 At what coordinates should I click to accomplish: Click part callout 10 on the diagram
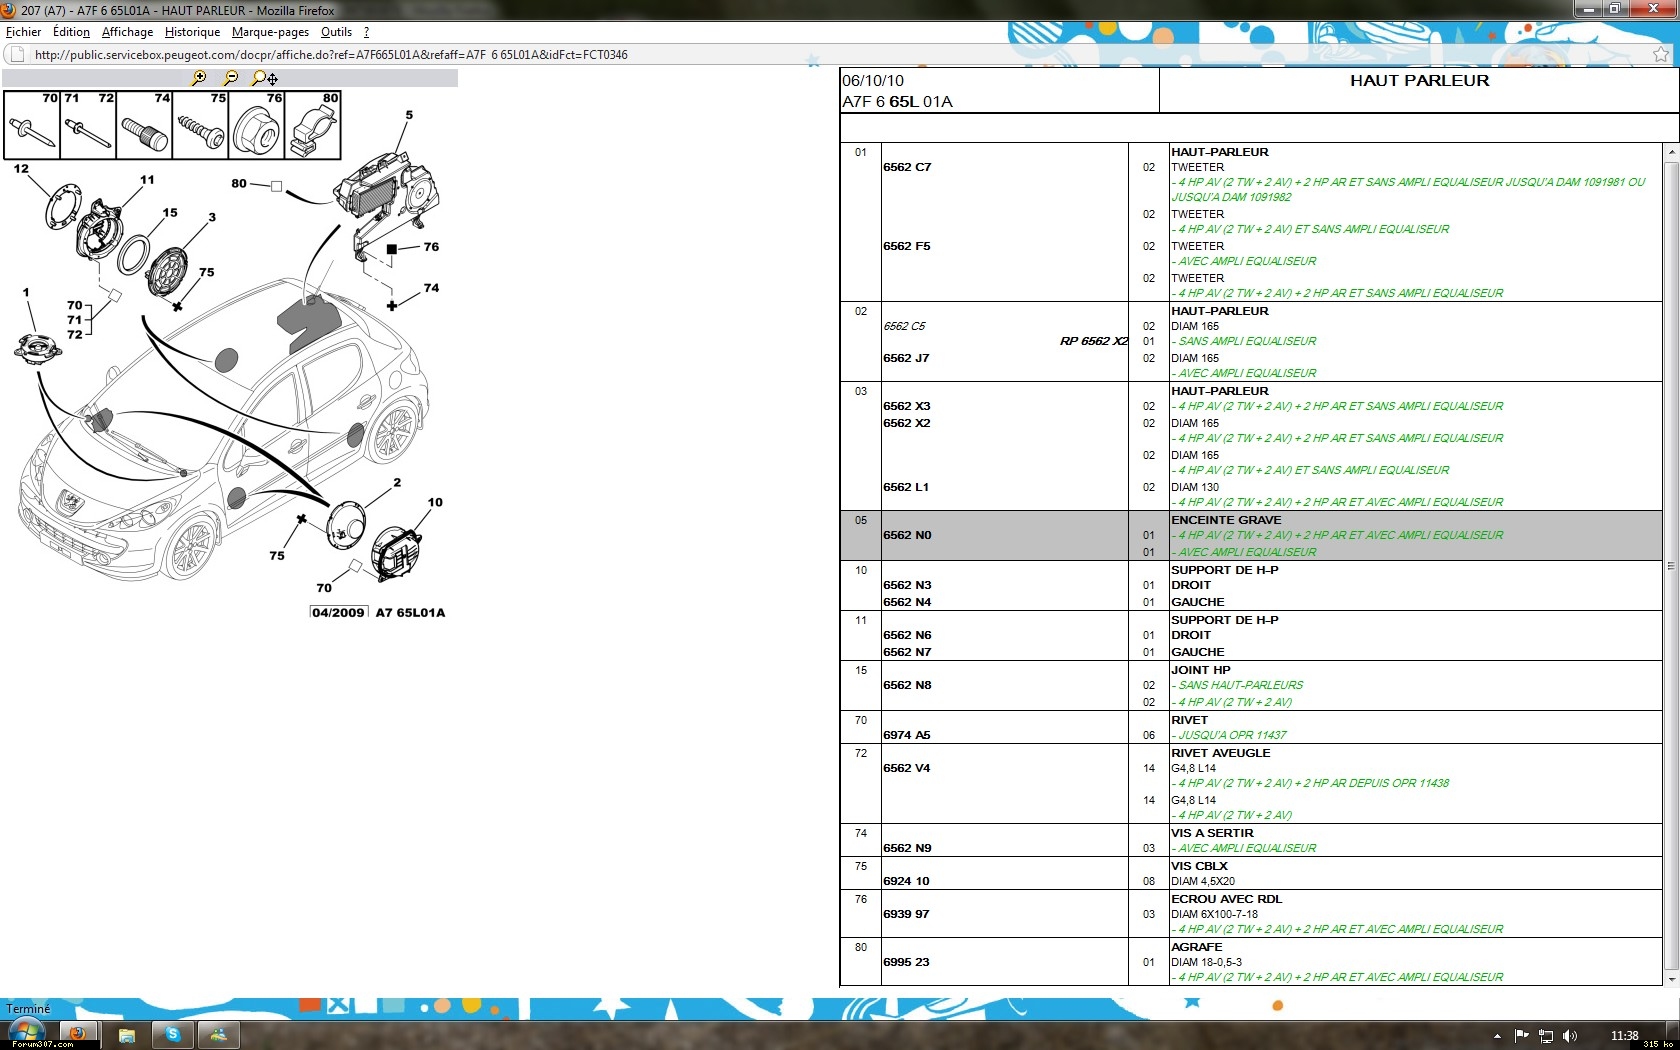[435, 503]
